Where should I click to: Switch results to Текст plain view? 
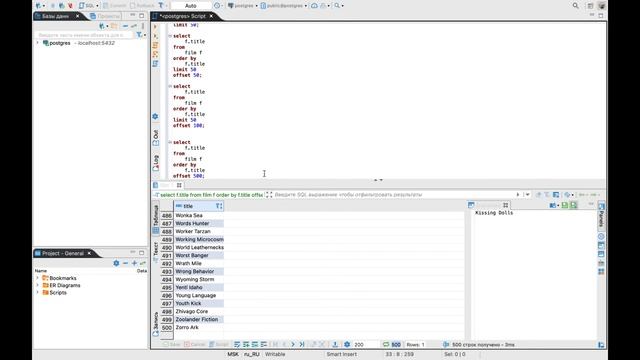pyautogui.click(x=156, y=251)
